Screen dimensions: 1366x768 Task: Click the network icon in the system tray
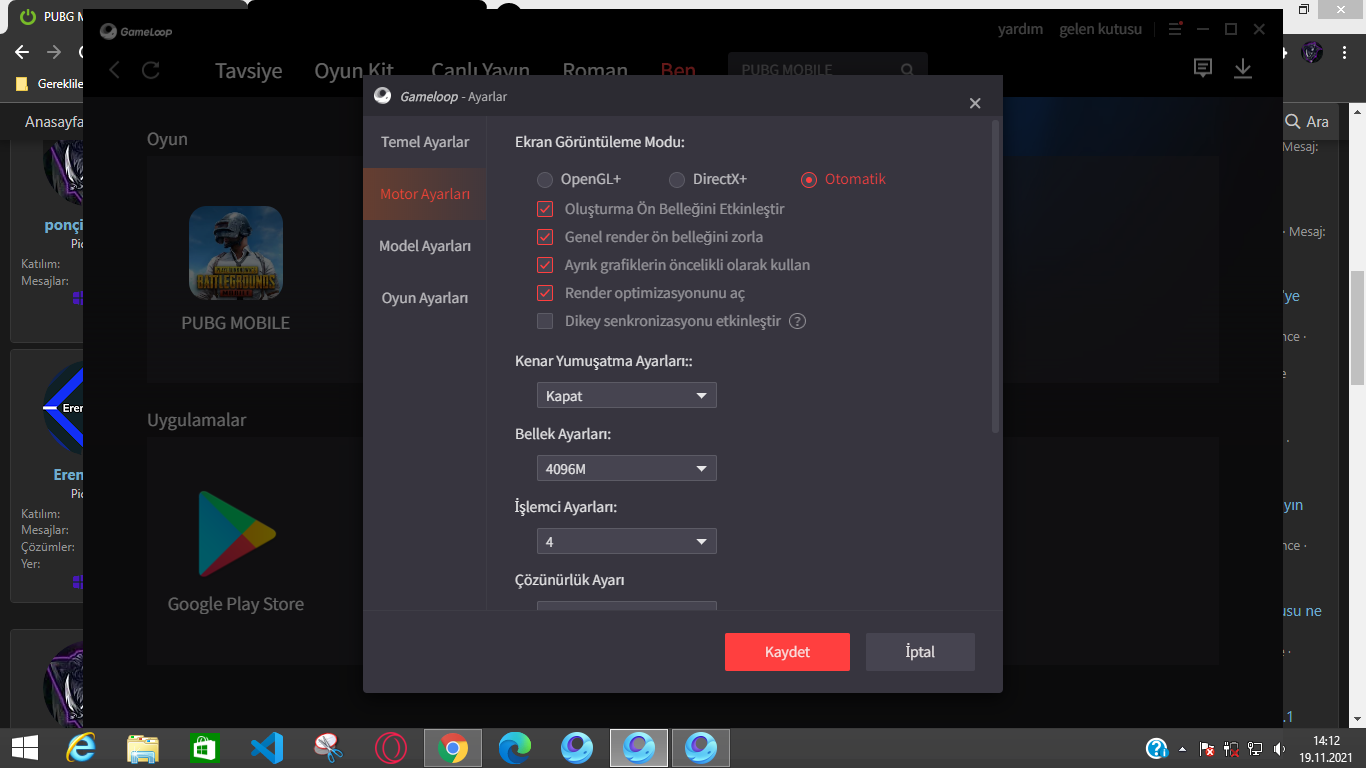[x=1255, y=748]
